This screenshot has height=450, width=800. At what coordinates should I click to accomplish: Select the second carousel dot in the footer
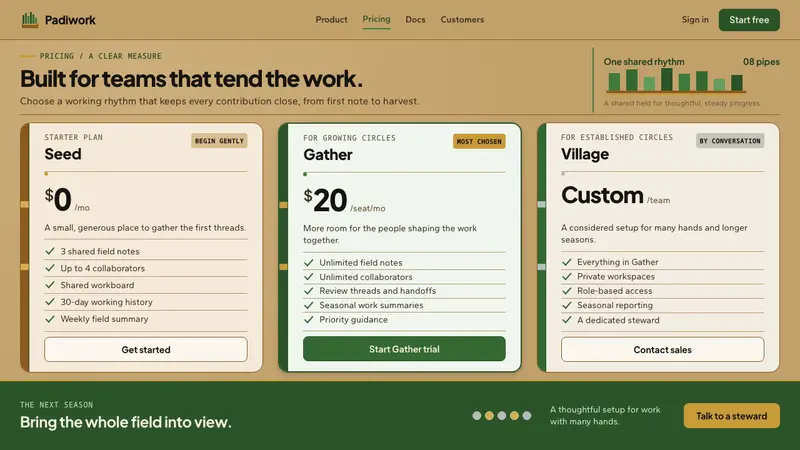pos(489,416)
